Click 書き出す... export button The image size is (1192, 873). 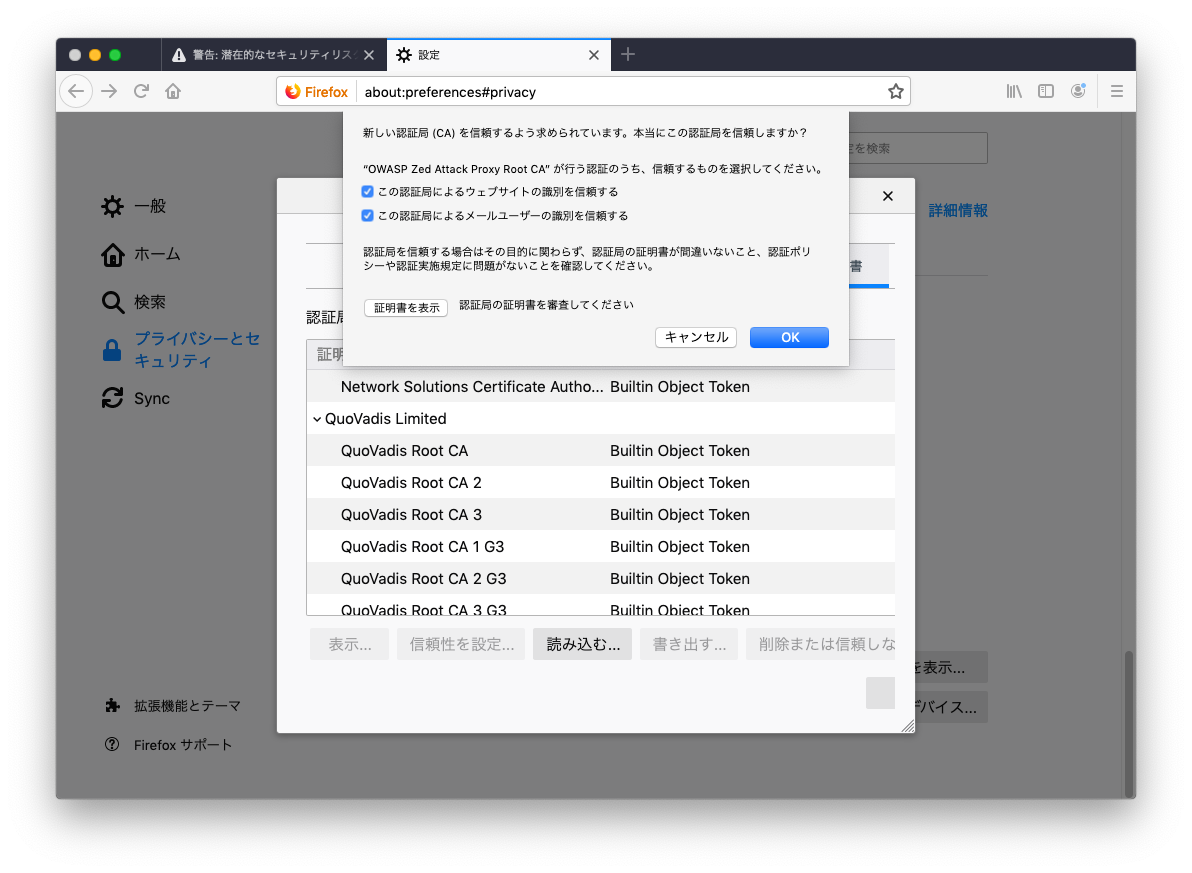coord(689,644)
